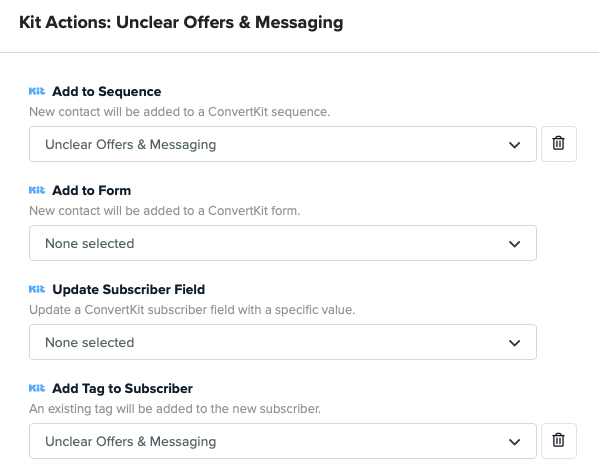Click the Add to Form heading
This screenshot has height=471, width=599.
pos(92,190)
